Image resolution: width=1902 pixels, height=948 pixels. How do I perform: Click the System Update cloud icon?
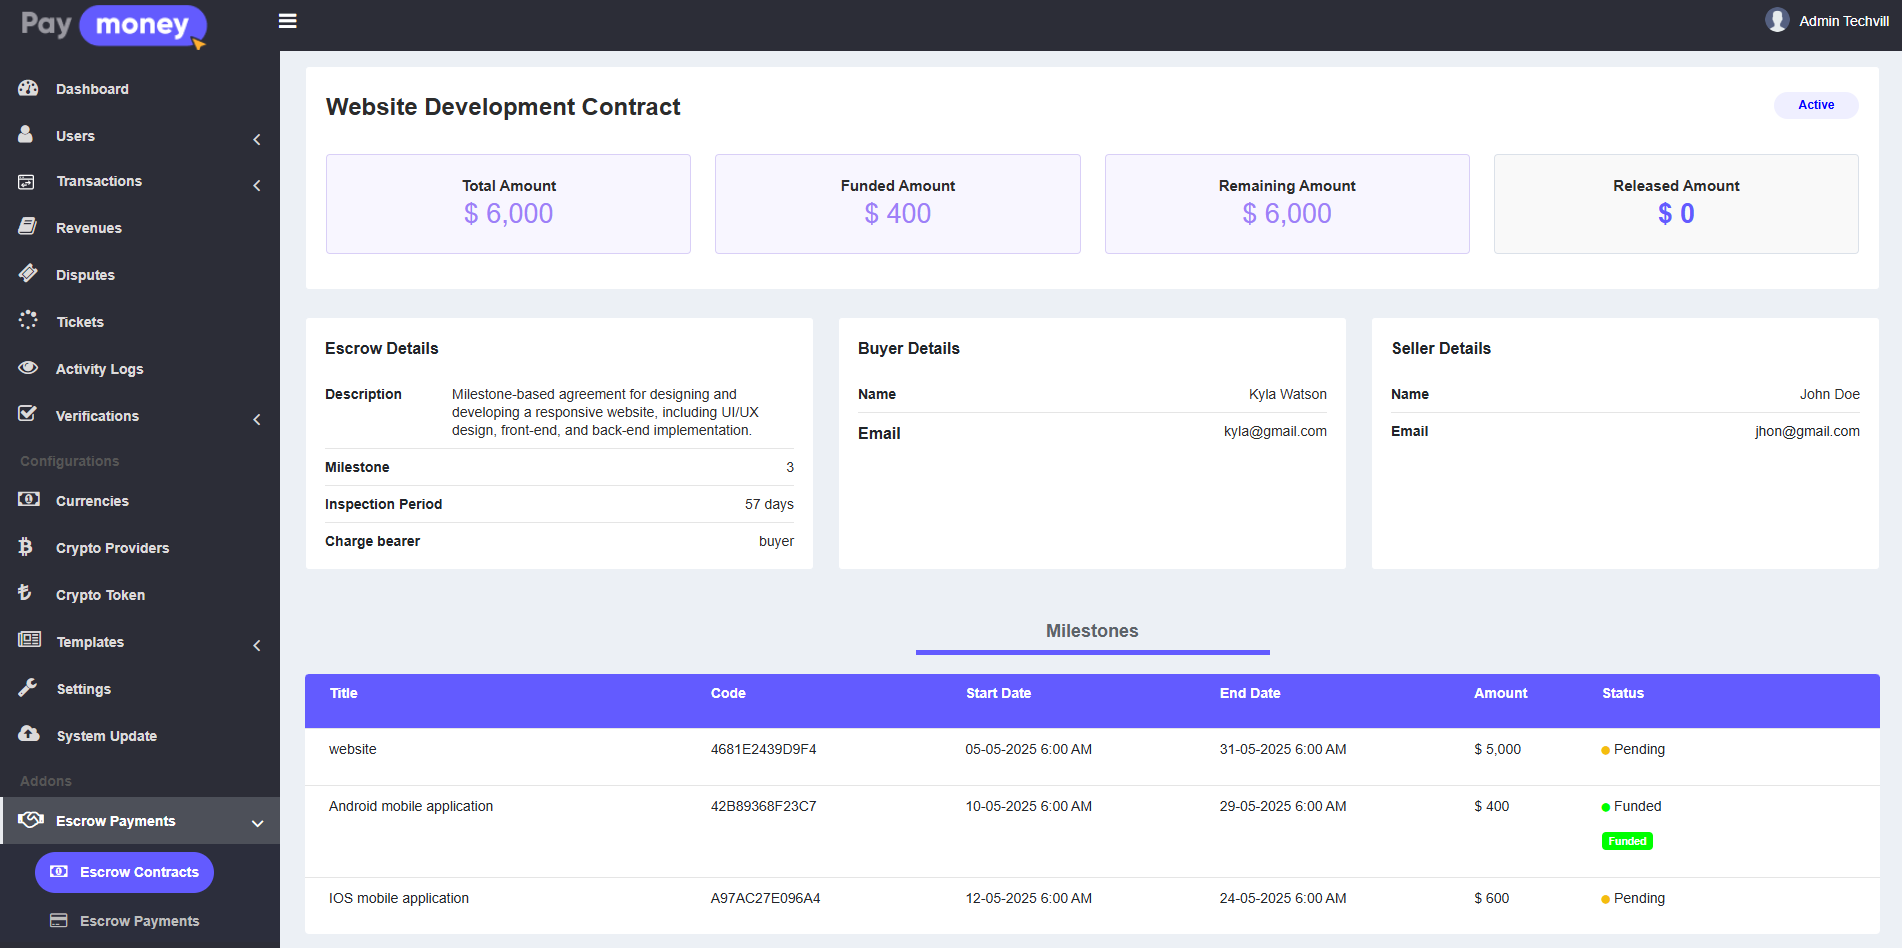pyautogui.click(x=28, y=734)
